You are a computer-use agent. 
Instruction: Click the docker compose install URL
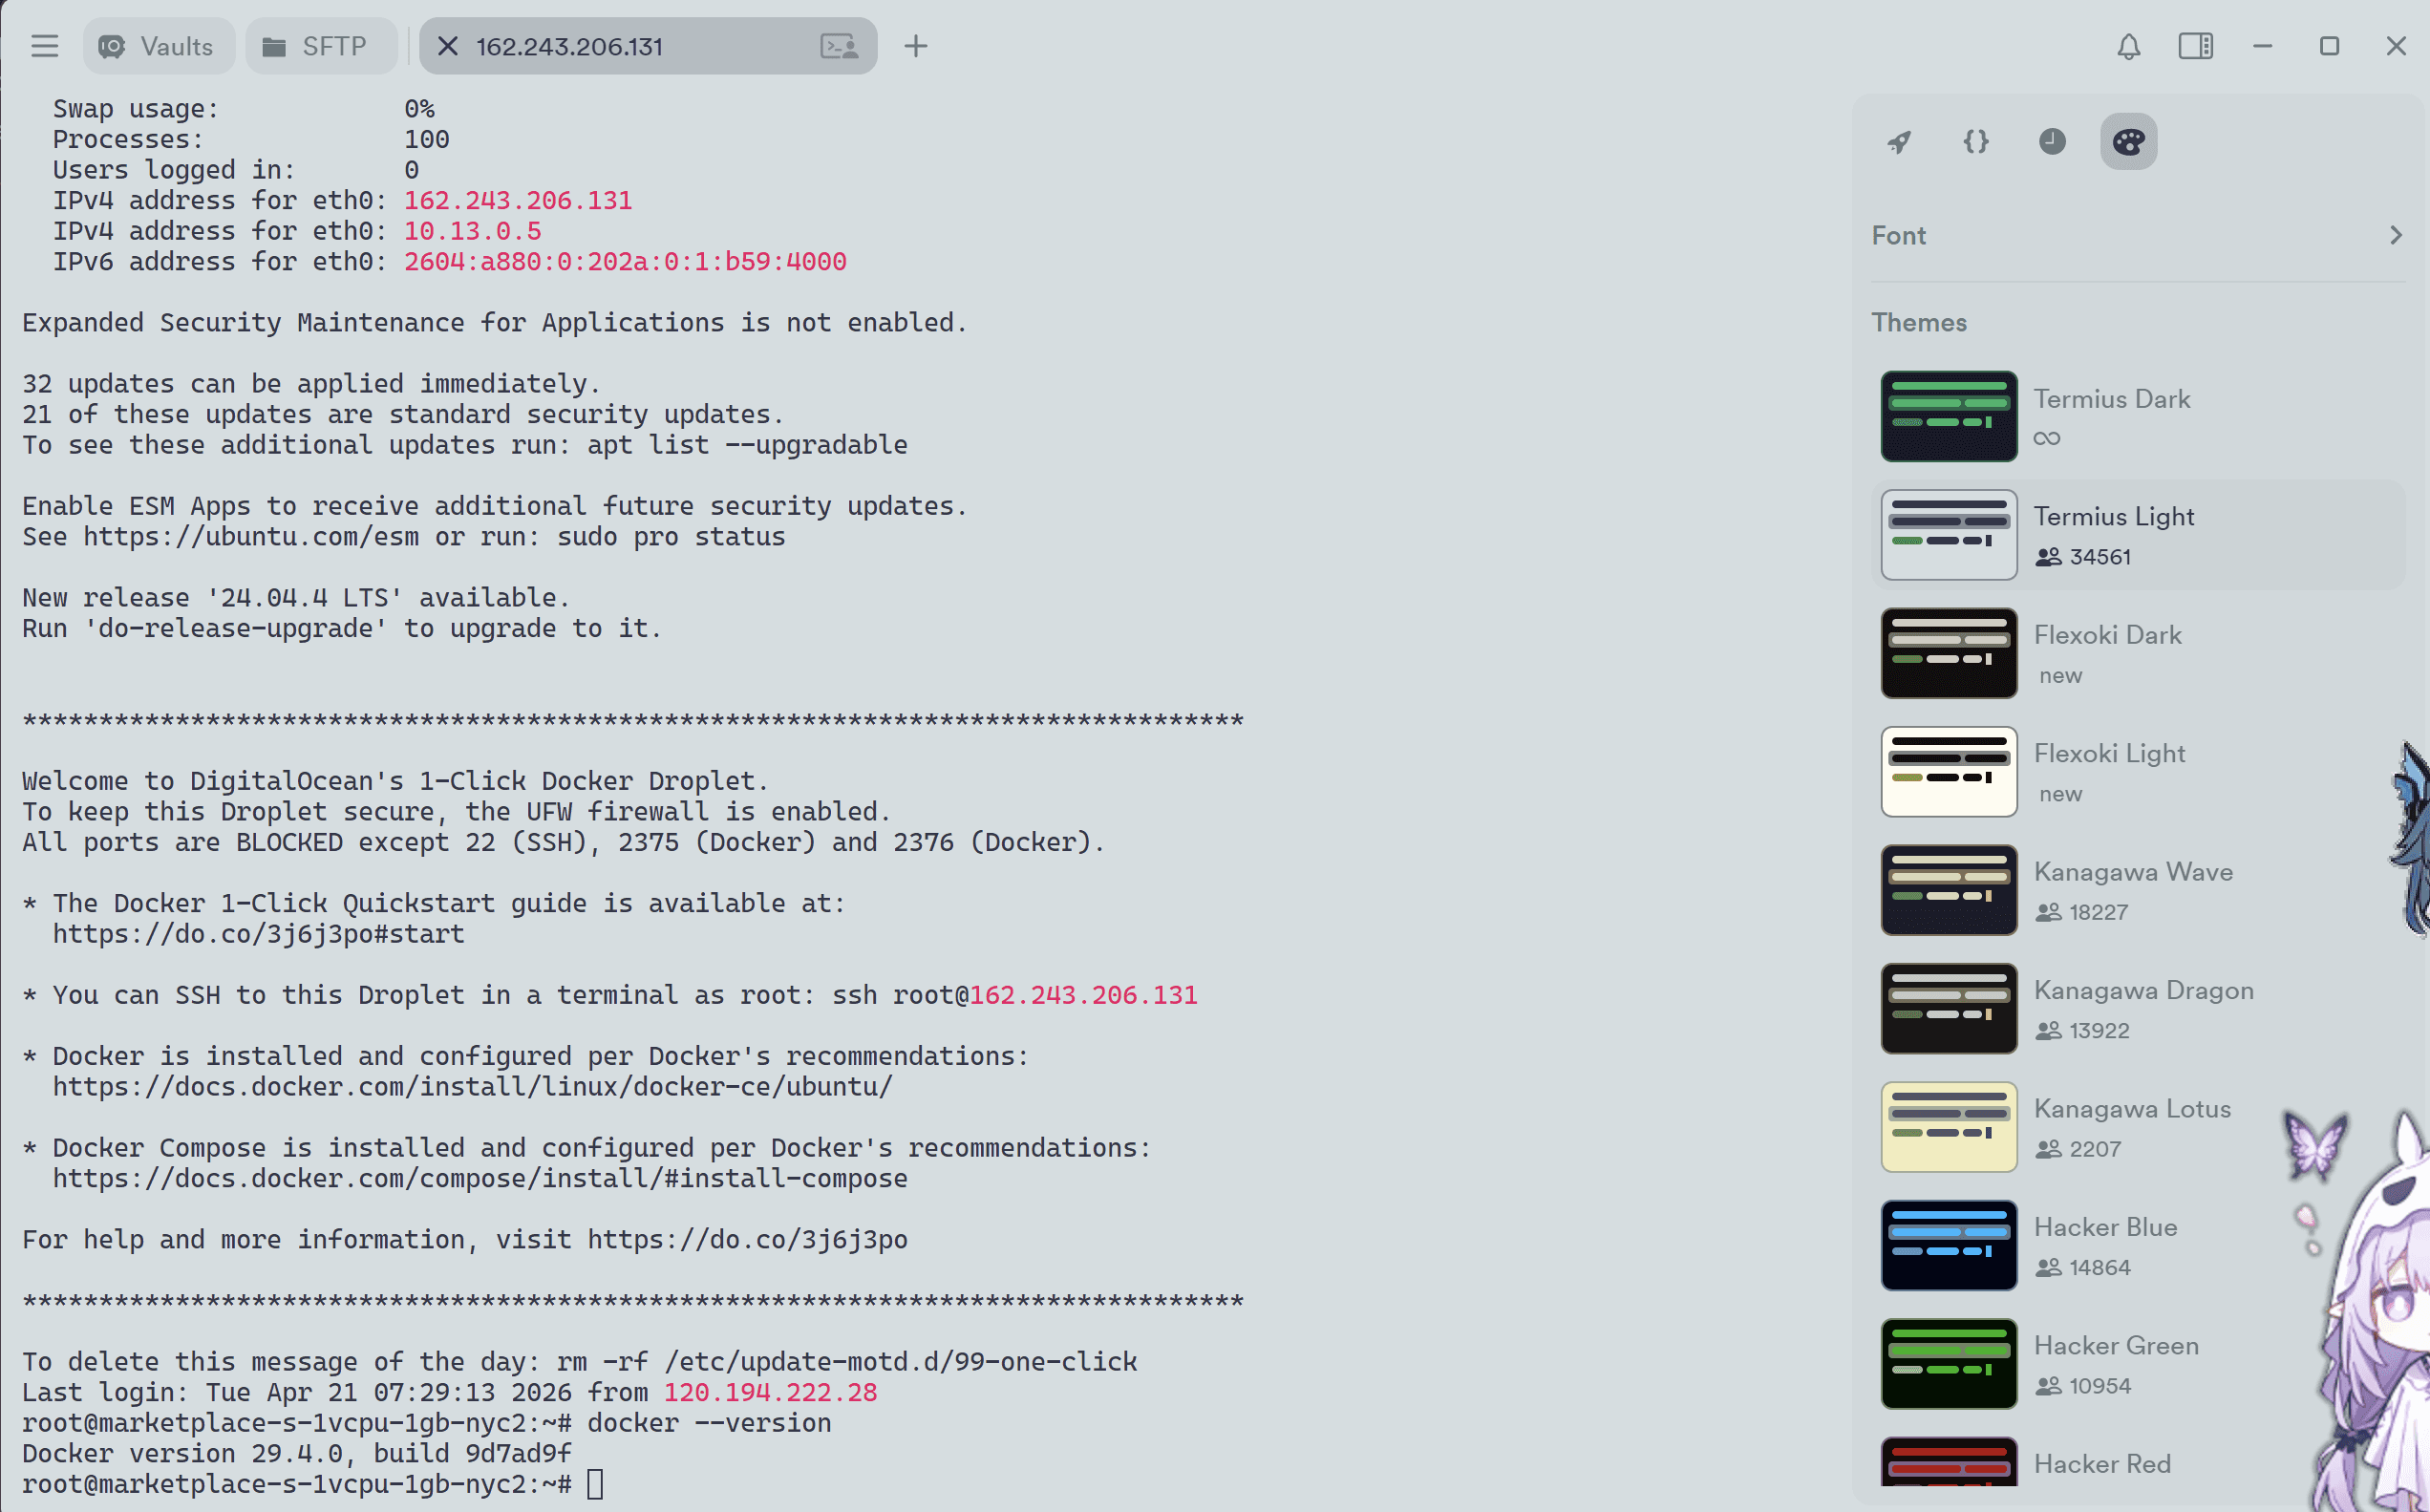click(480, 1178)
